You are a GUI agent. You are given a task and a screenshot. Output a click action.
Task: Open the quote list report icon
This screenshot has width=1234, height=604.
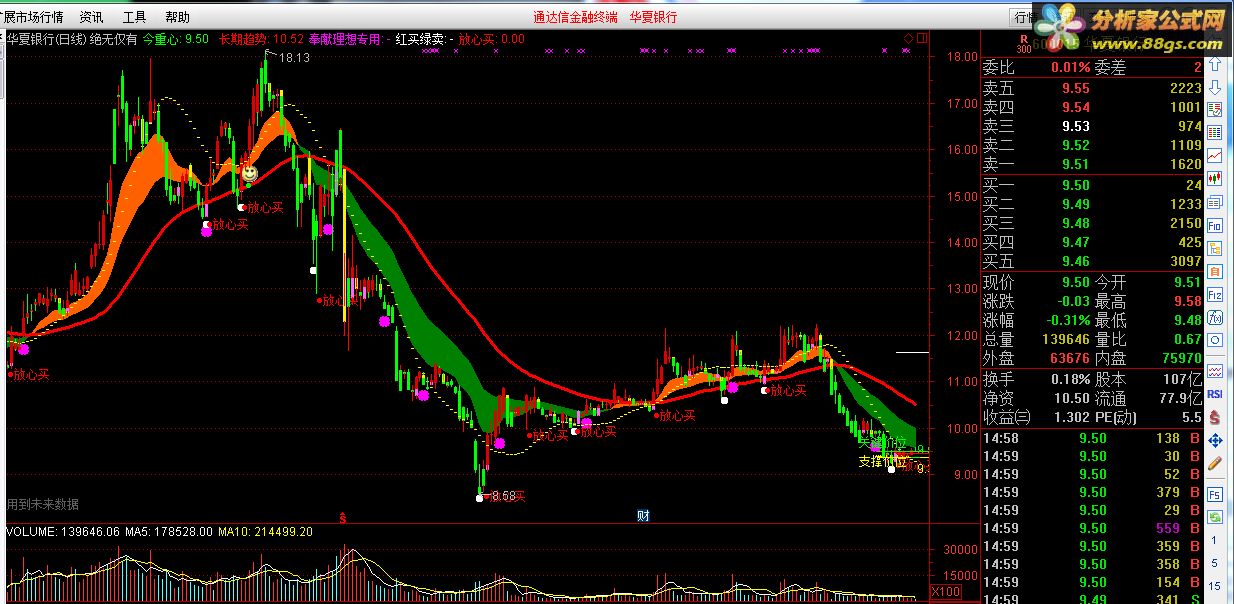[1215, 110]
